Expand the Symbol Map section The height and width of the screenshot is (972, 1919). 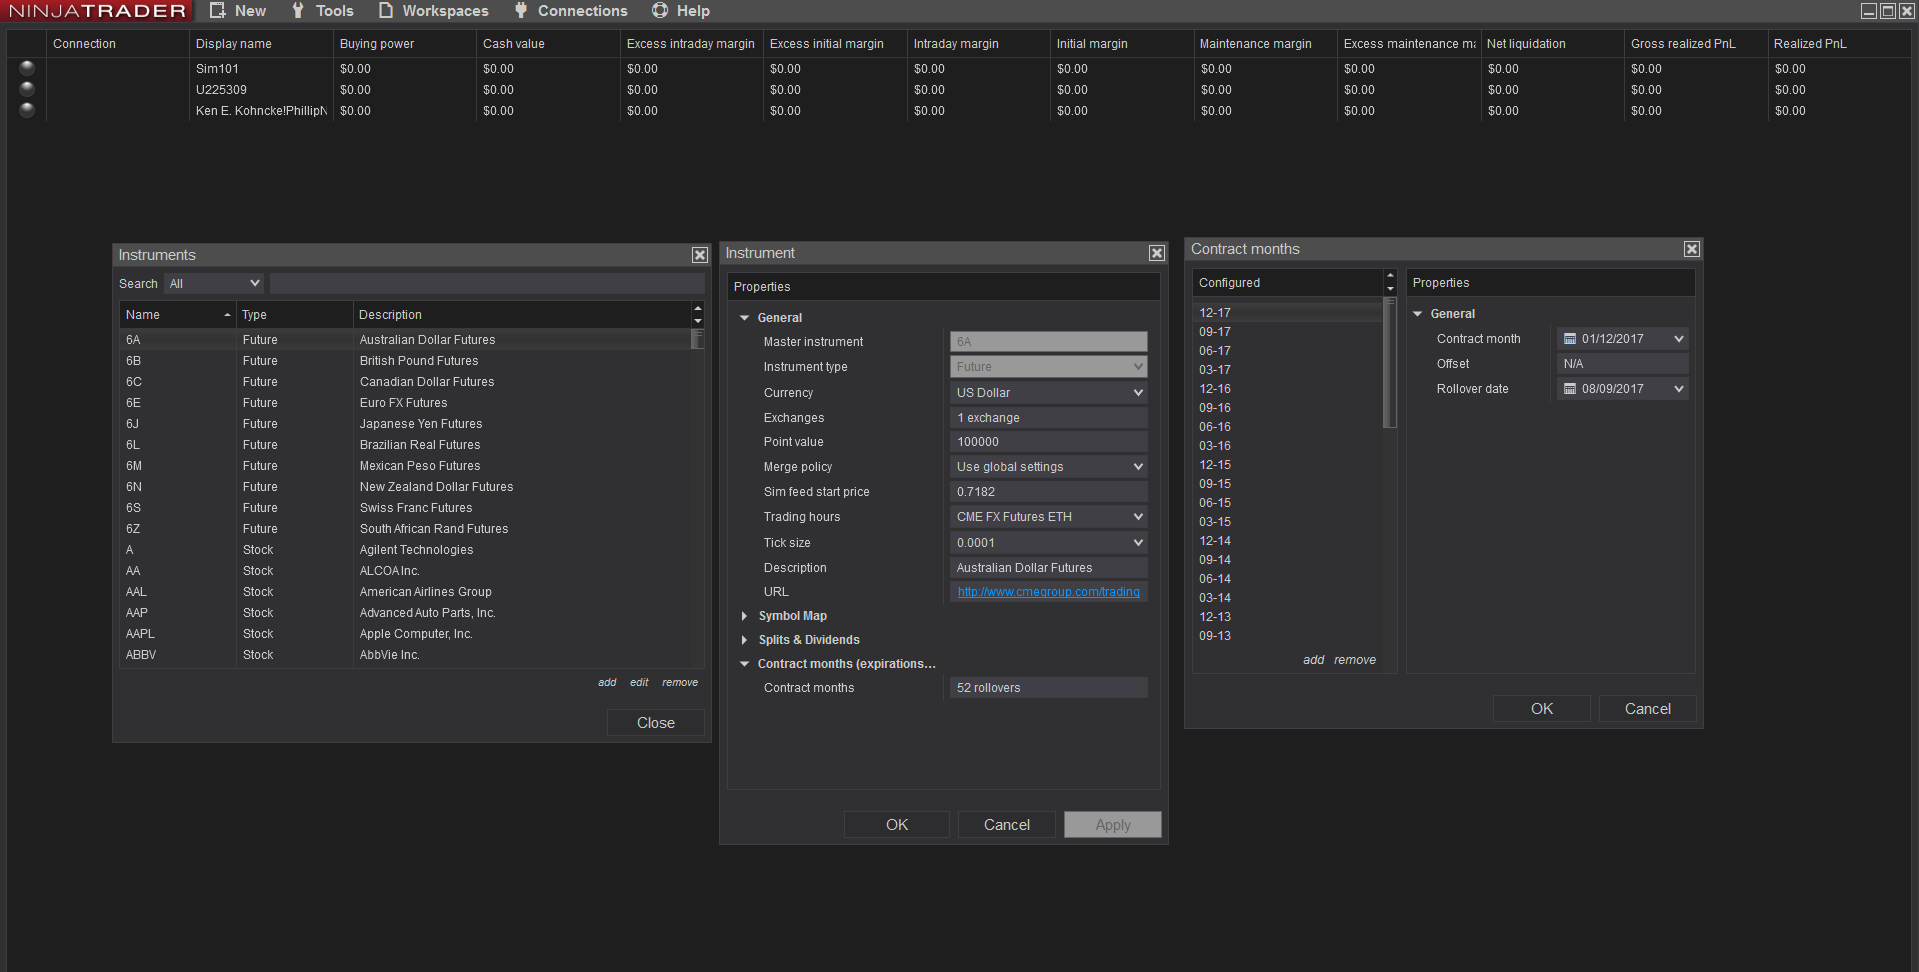click(x=745, y=616)
